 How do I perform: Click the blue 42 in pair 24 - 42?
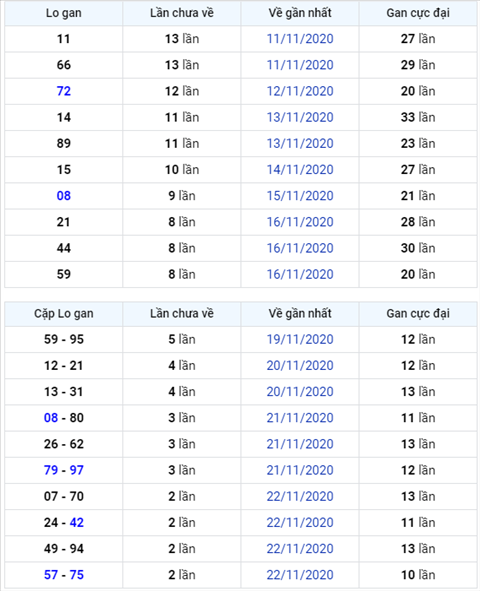click(x=76, y=523)
